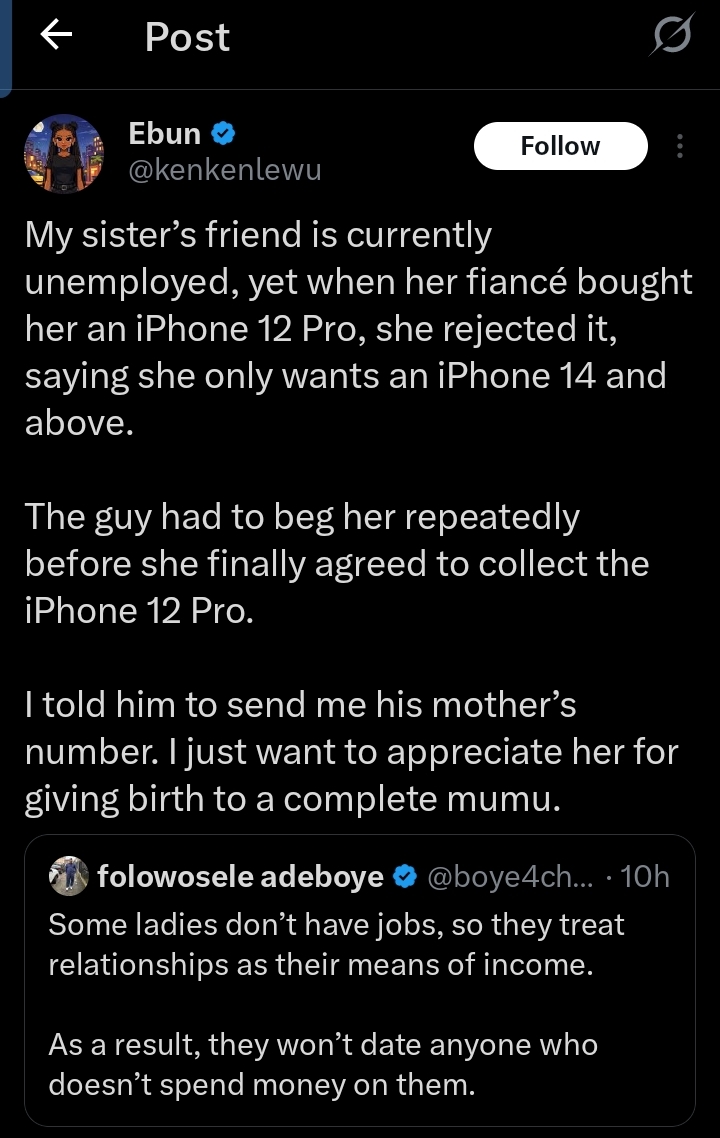Viewport: 720px width, 1138px height.
Task: Open folowosele adeboye's profile name
Action: (240, 877)
